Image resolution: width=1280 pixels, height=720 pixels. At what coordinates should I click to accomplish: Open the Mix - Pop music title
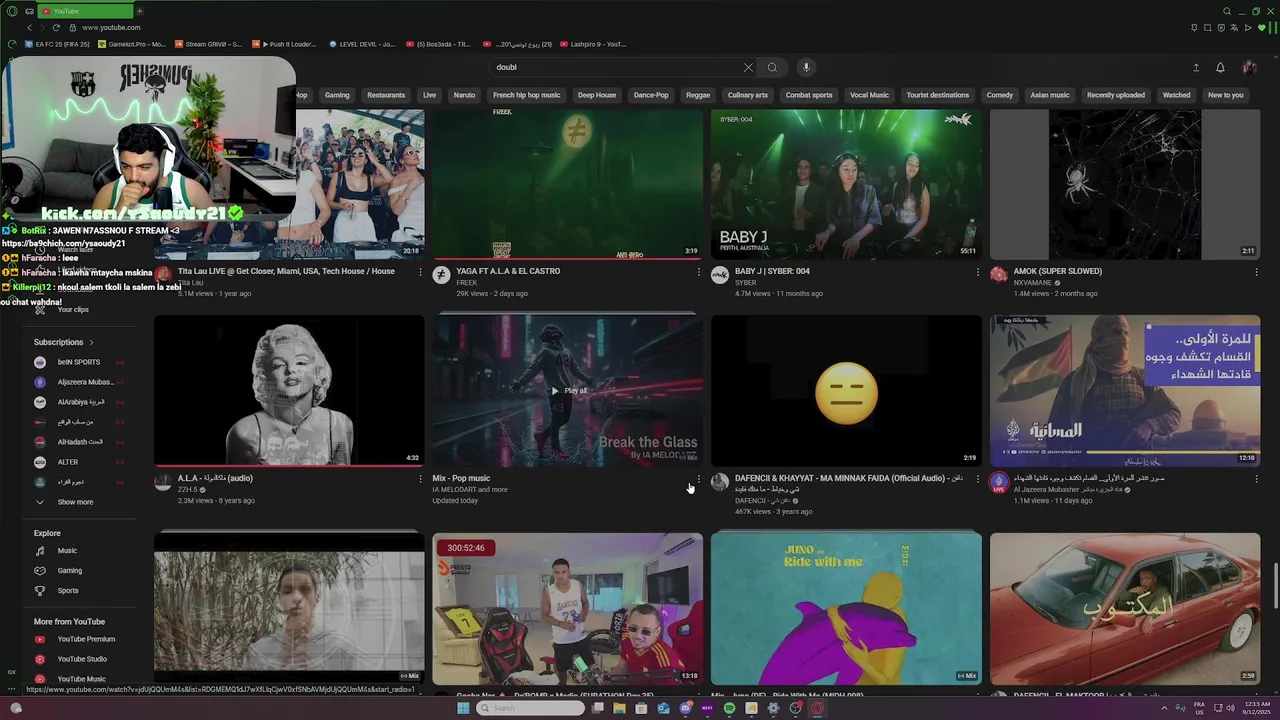tap(461, 478)
